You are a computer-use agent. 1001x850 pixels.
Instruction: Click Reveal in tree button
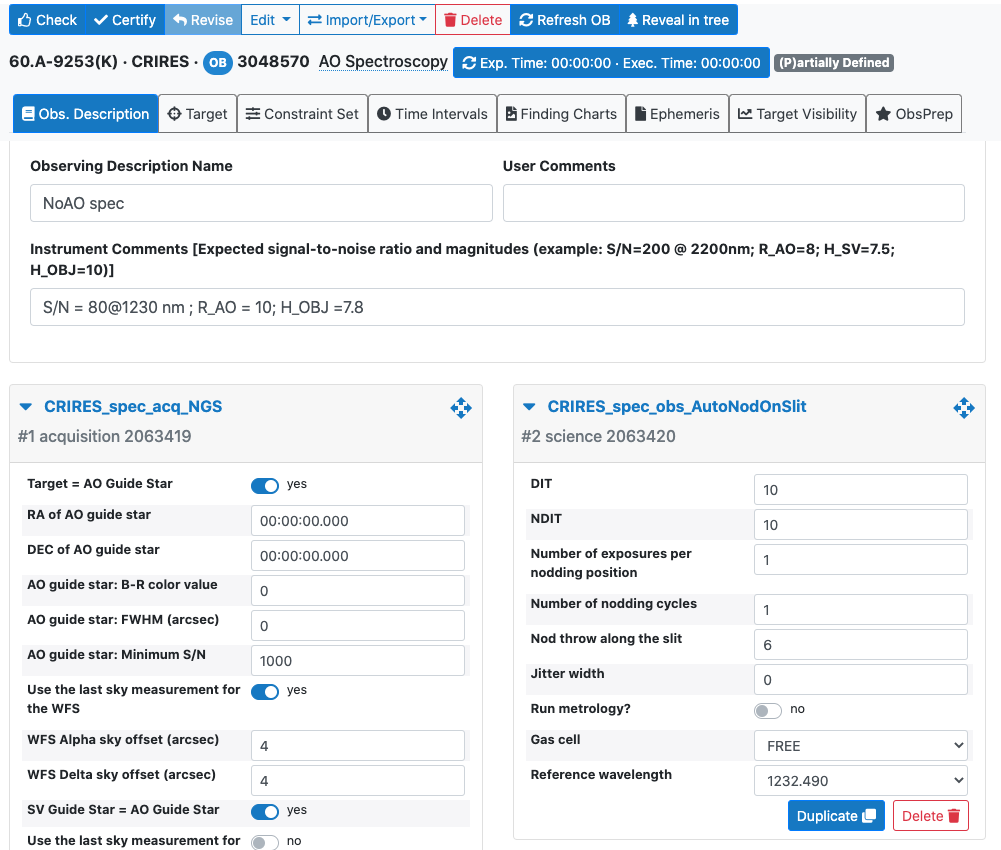click(677, 20)
